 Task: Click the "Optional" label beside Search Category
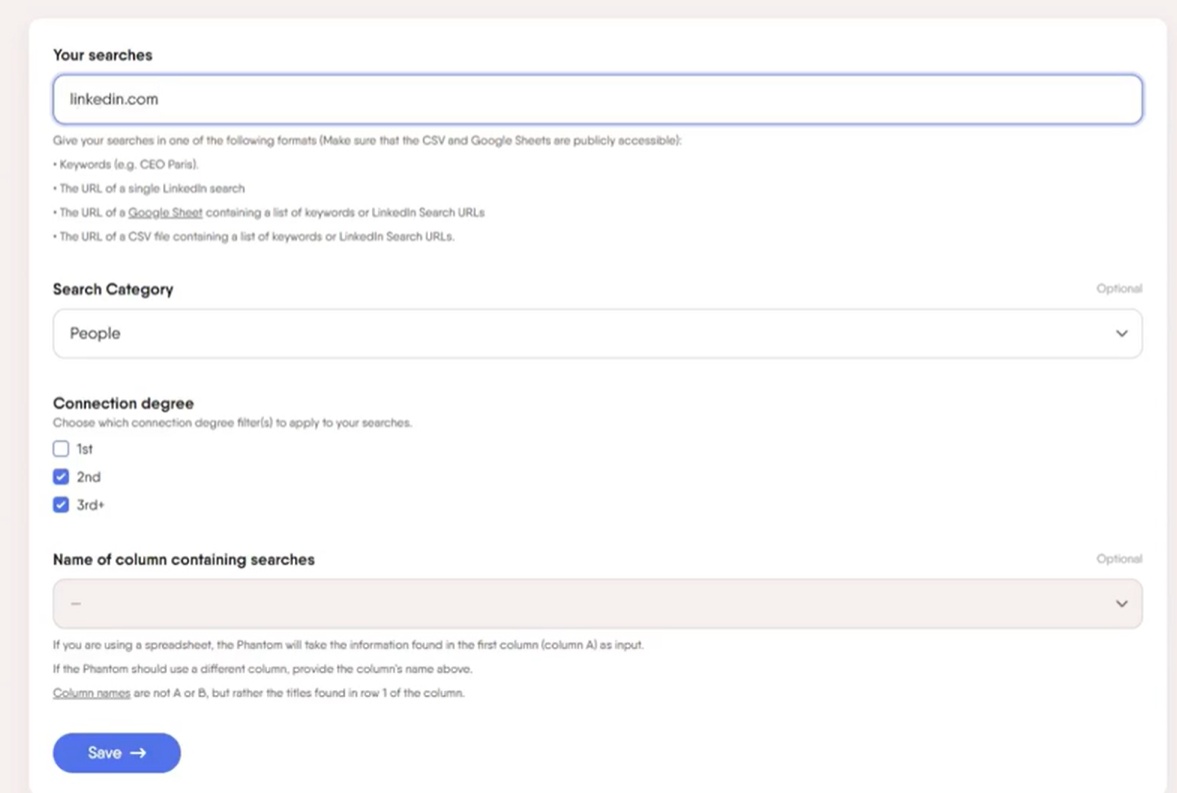[1119, 288]
